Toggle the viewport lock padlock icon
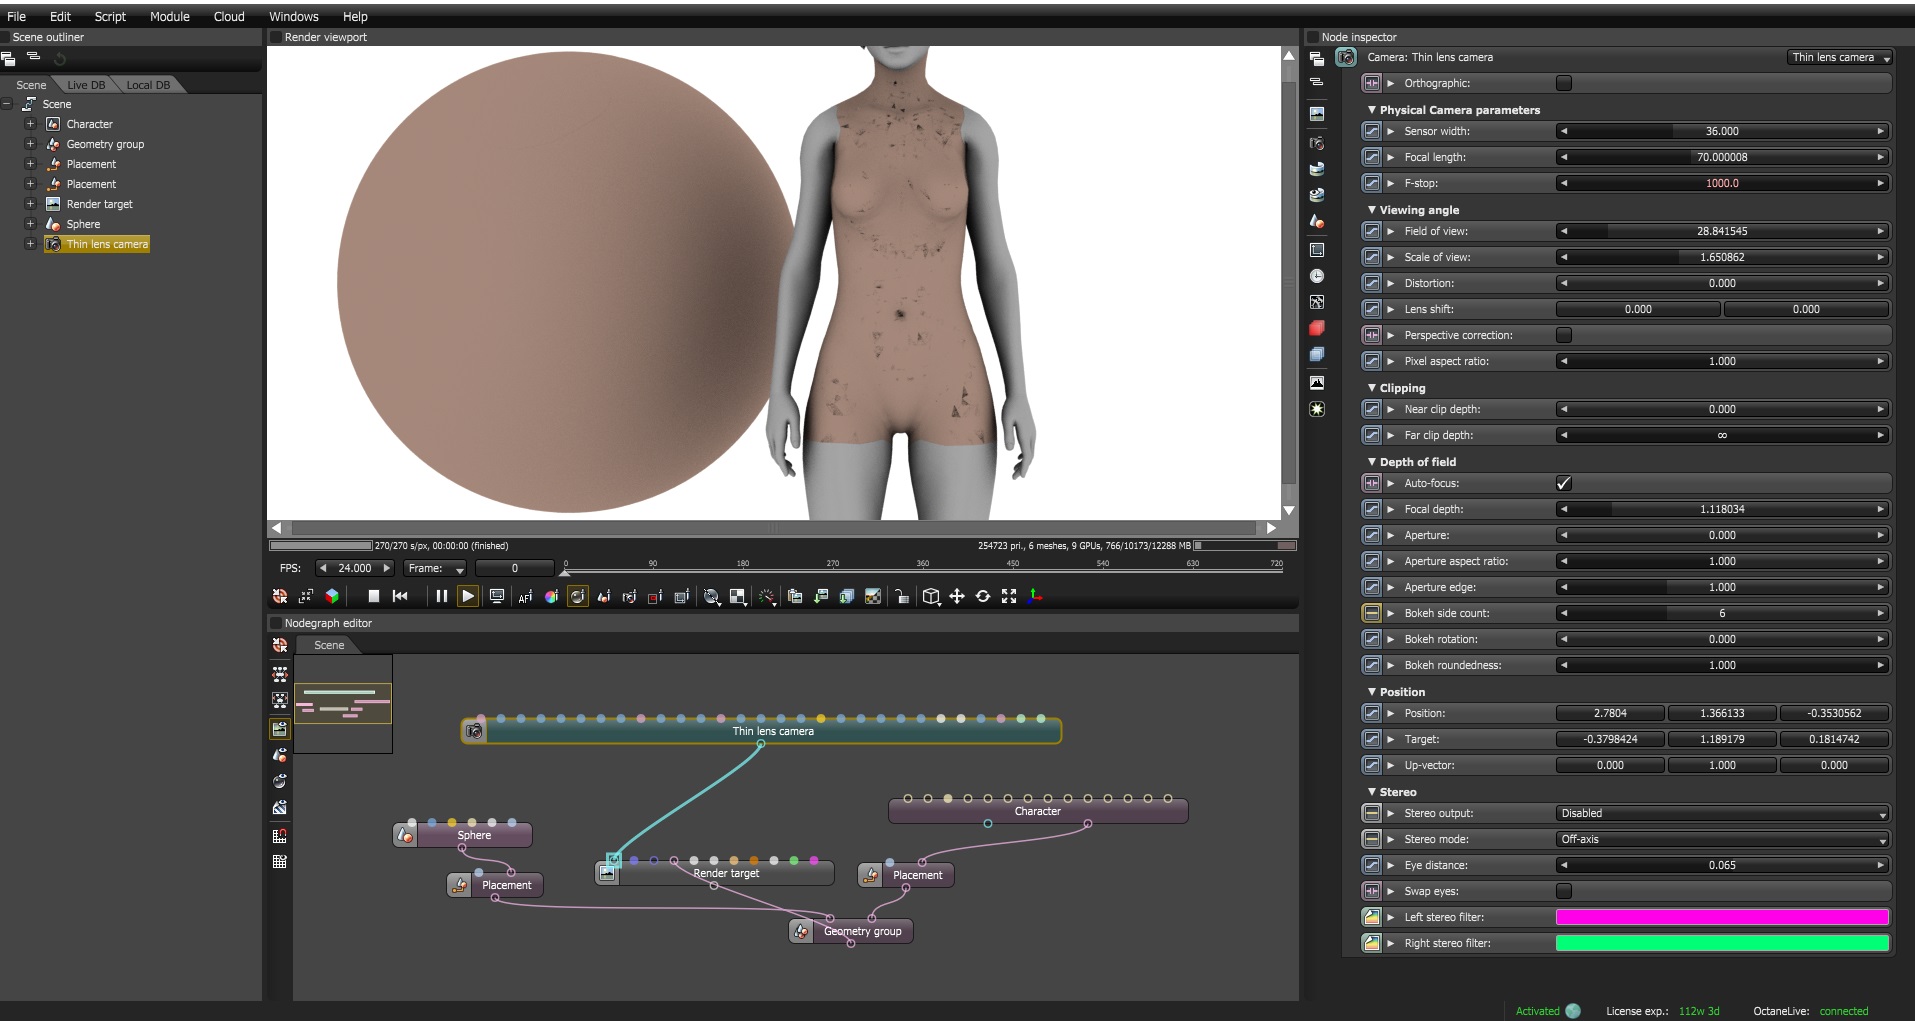This screenshot has width=1915, height=1021. pos(902,597)
